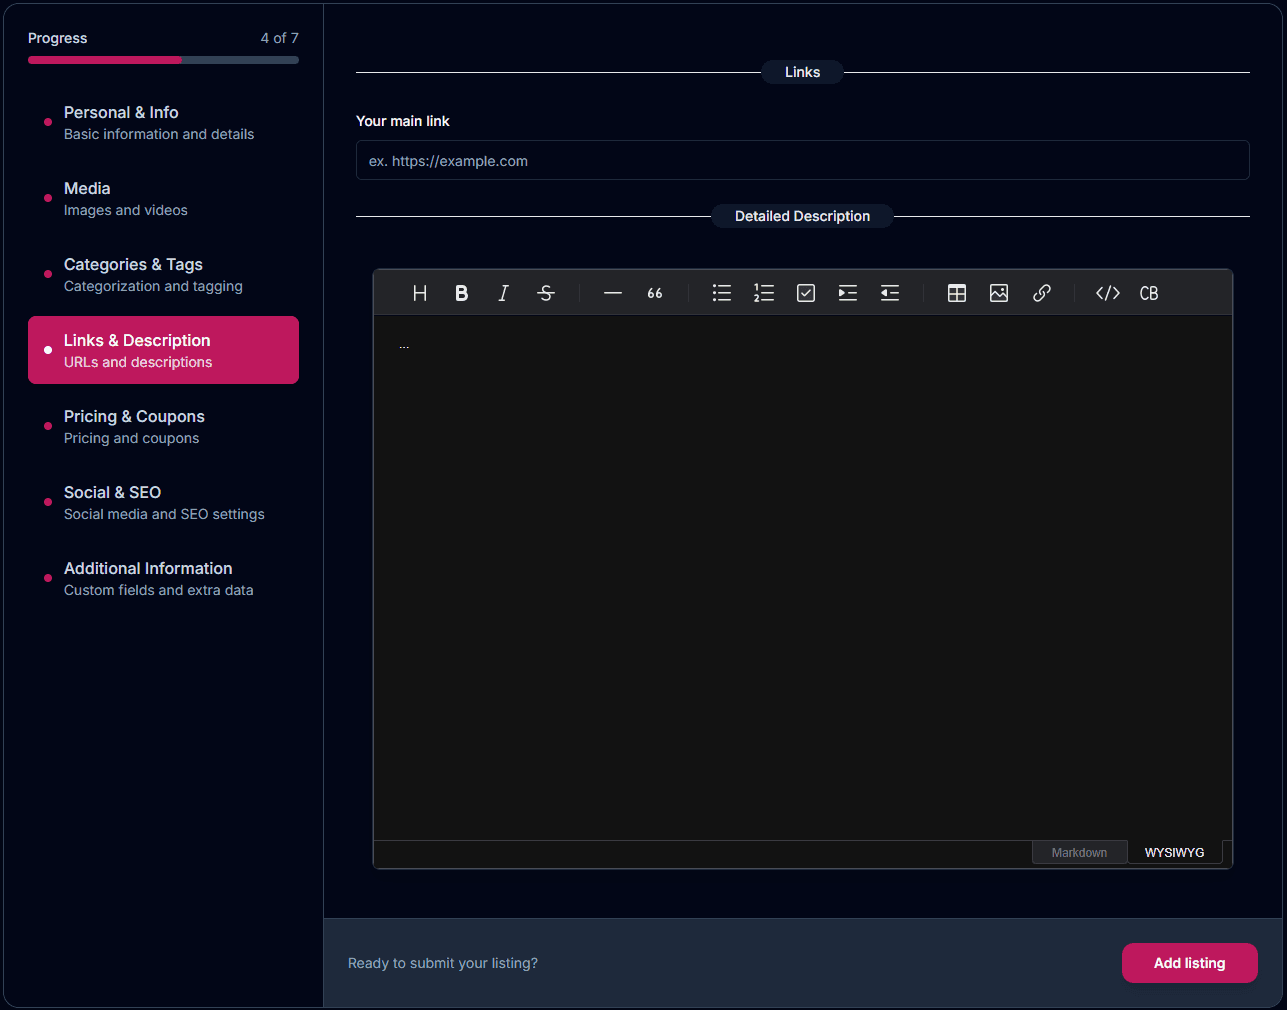Toggle bold formatting in the editor

[462, 293]
